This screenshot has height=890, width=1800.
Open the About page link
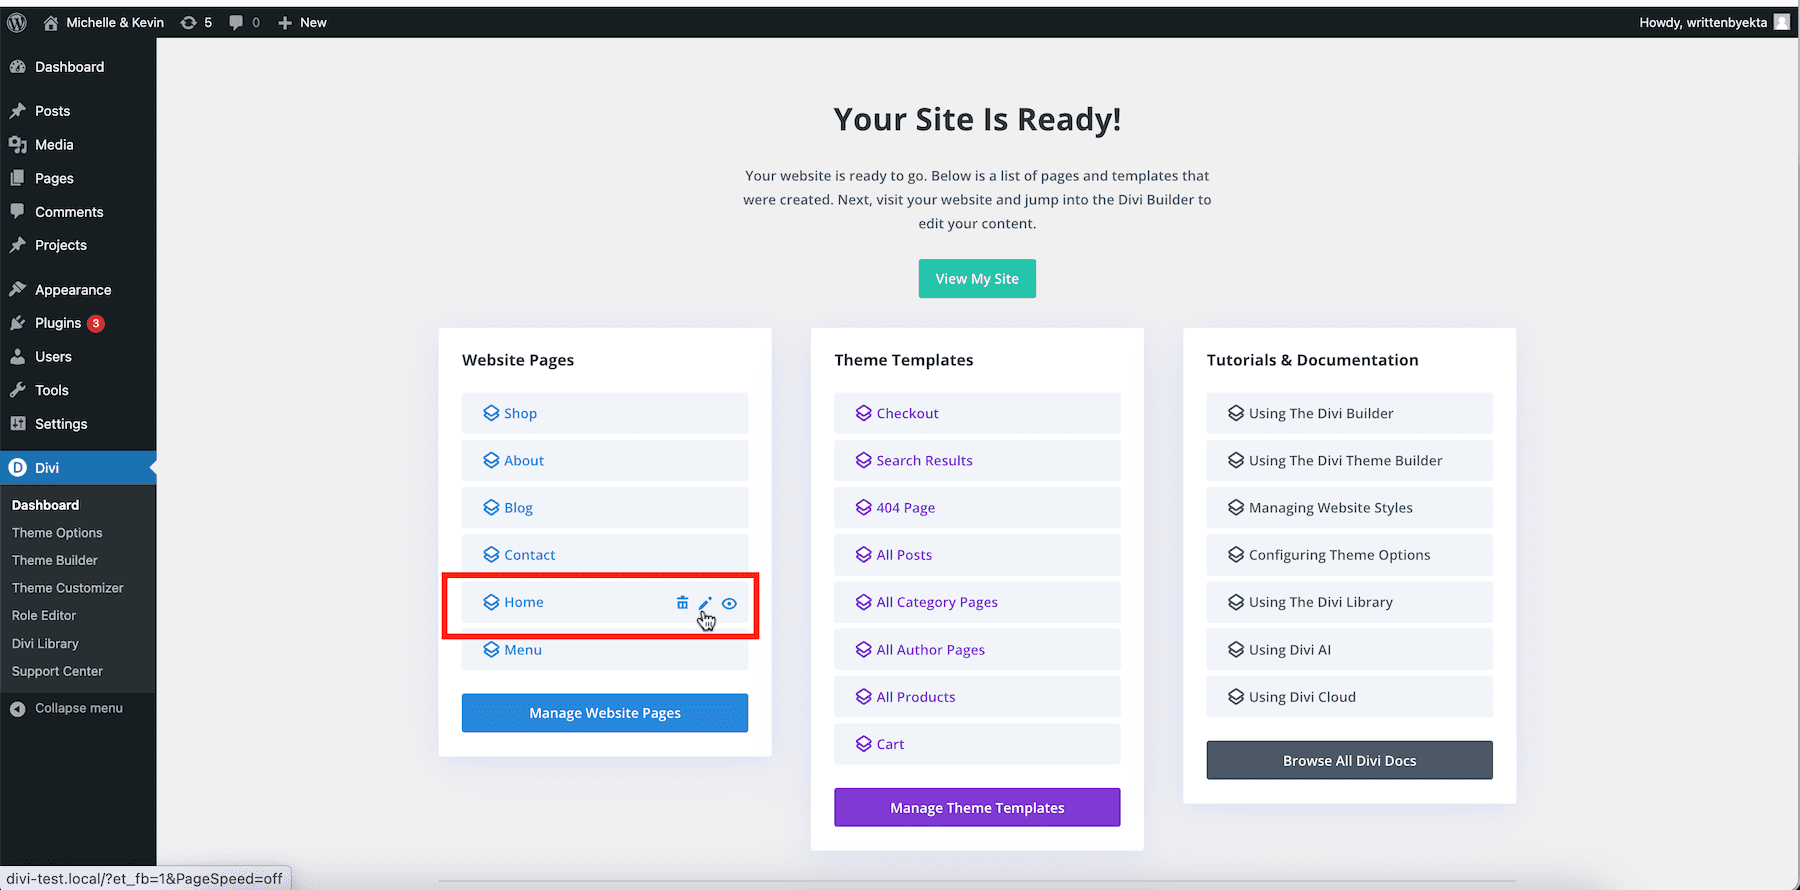[x=524, y=460]
